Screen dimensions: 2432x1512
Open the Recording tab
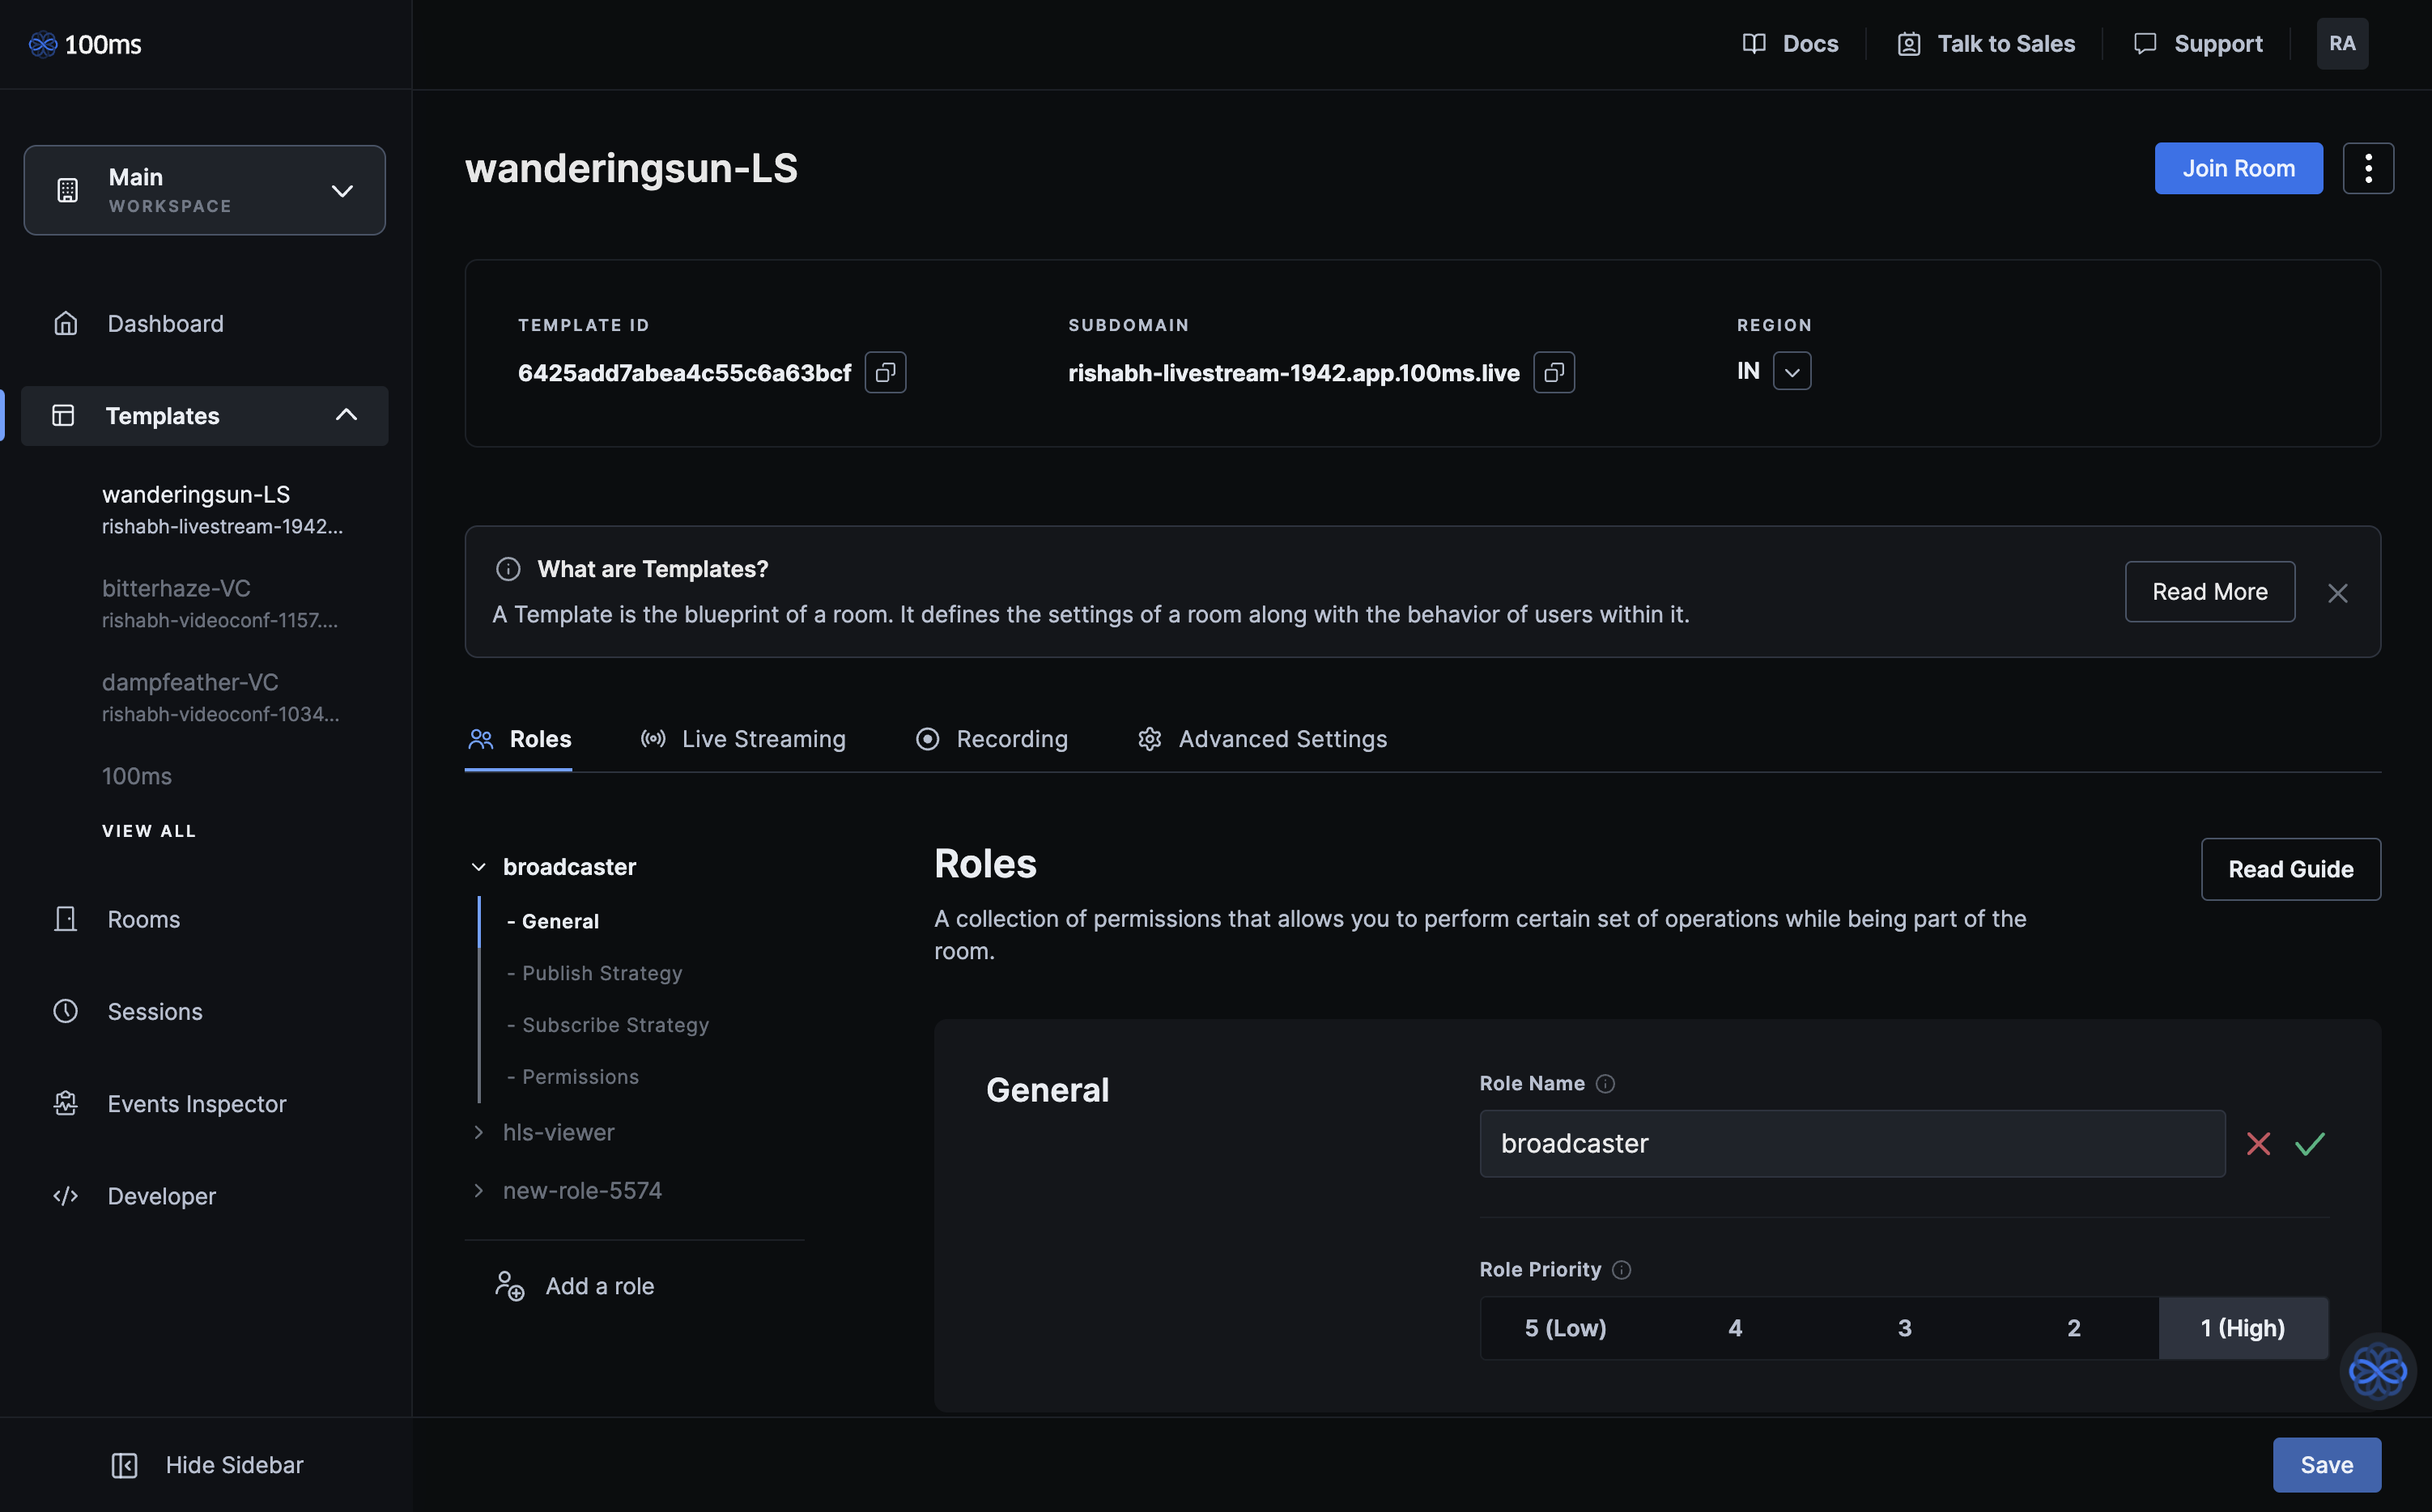[1012, 738]
